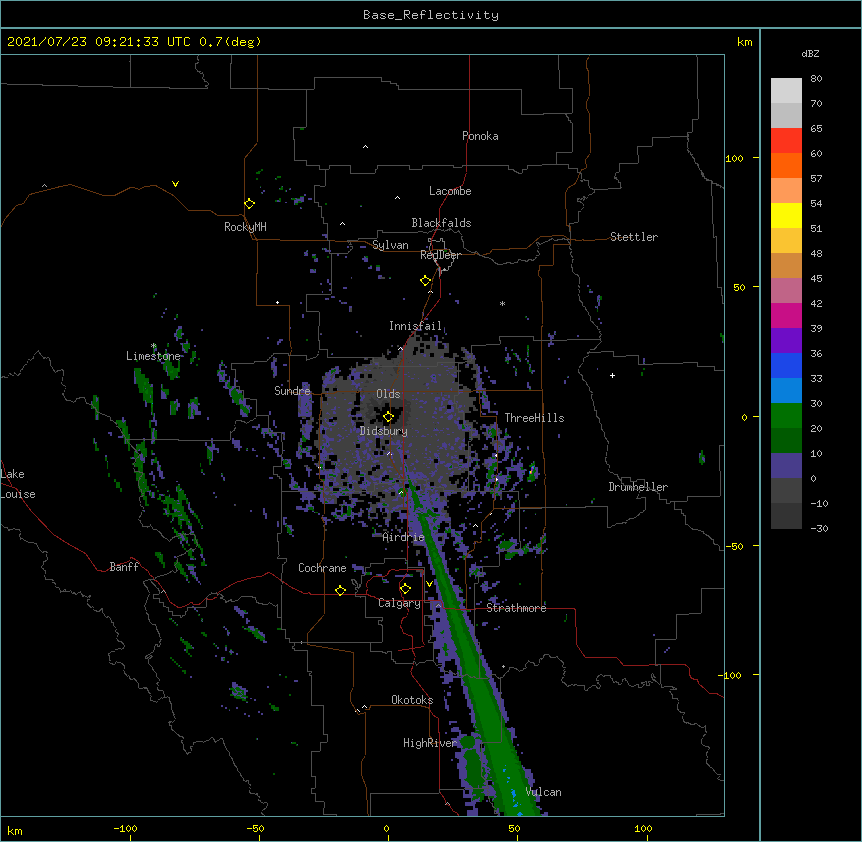Image resolution: width=862 pixels, height=842 pixels.
Task: Click the red 65 dBZ legend swatch
Action: 786,141
